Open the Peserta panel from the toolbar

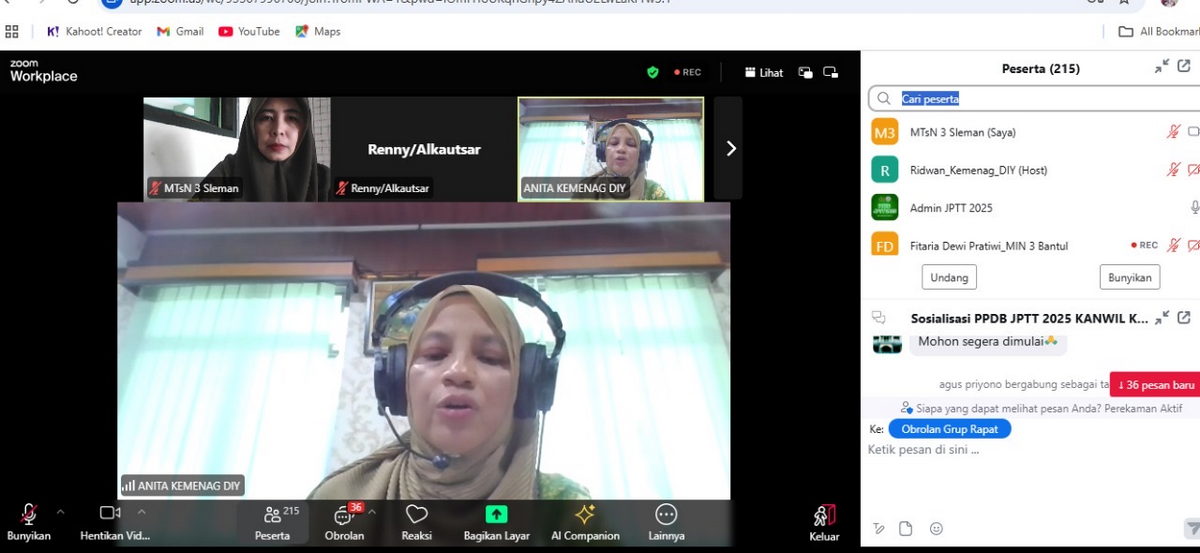272,515
